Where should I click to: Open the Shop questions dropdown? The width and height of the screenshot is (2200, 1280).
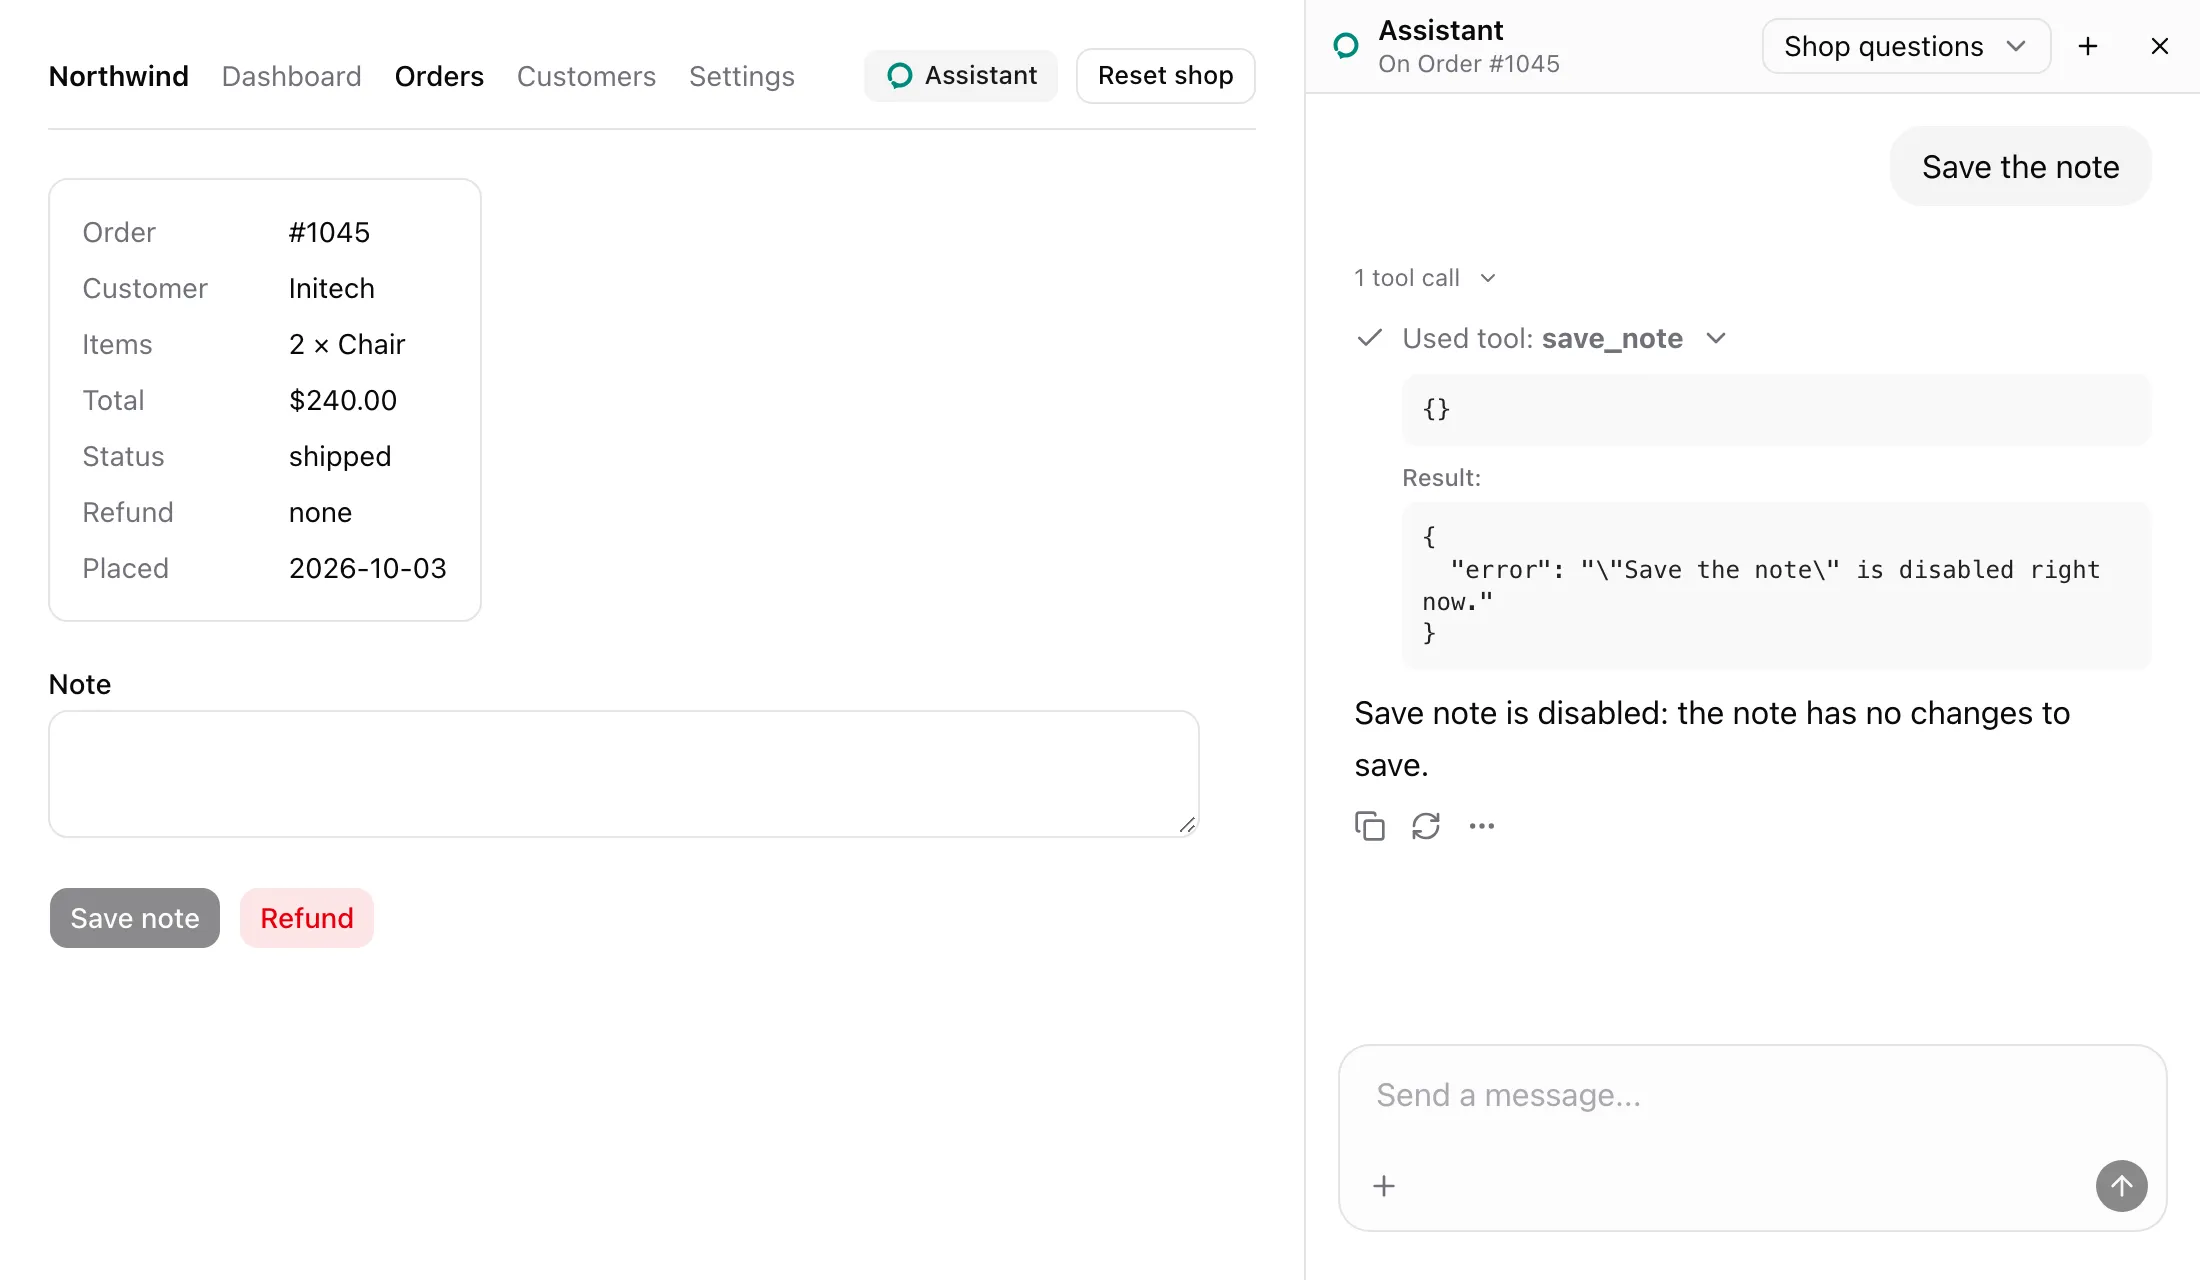pyautogui.click(x=1906, y=46)
